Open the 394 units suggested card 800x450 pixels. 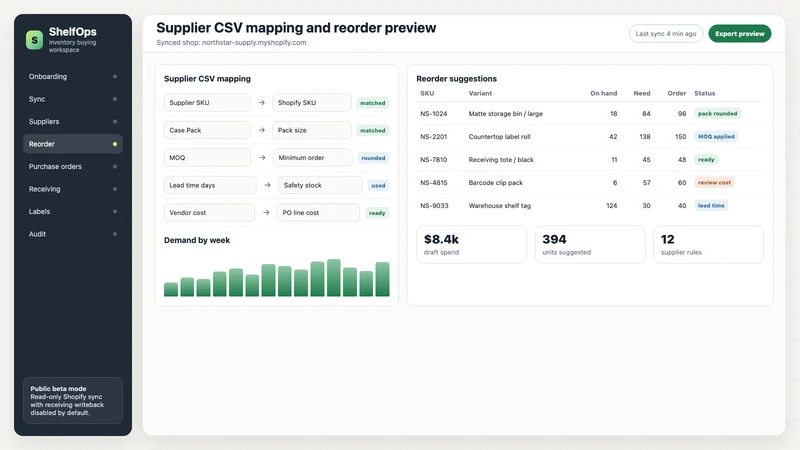[590, 244]
